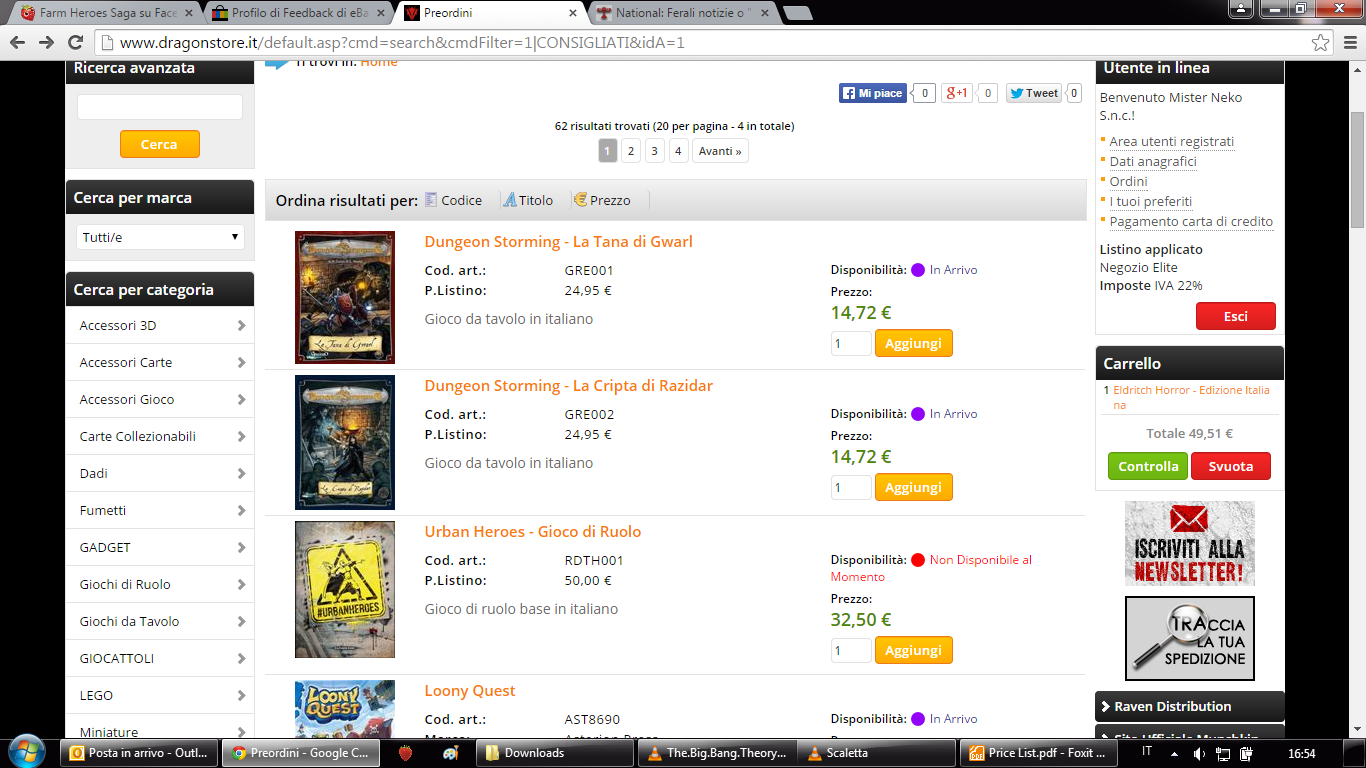
Task: Open La Cripta di Razidar cover image
Action: (345, 442)
